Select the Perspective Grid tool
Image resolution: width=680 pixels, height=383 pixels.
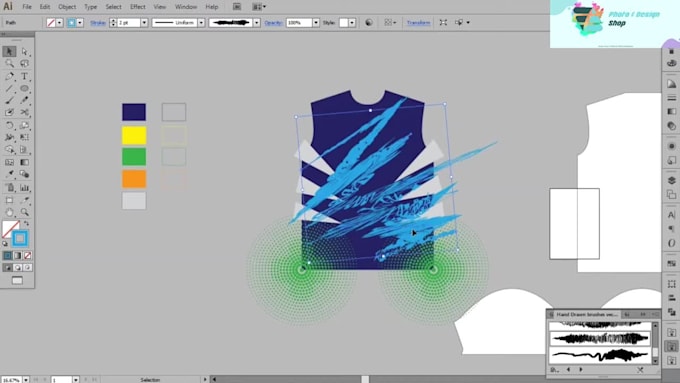[x=24, y=150]
